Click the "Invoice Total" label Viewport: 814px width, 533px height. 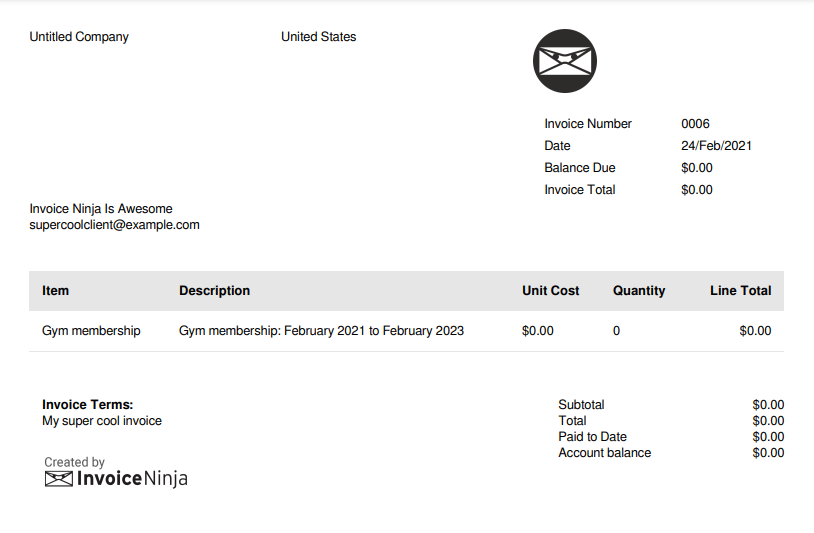pos(580,190)
